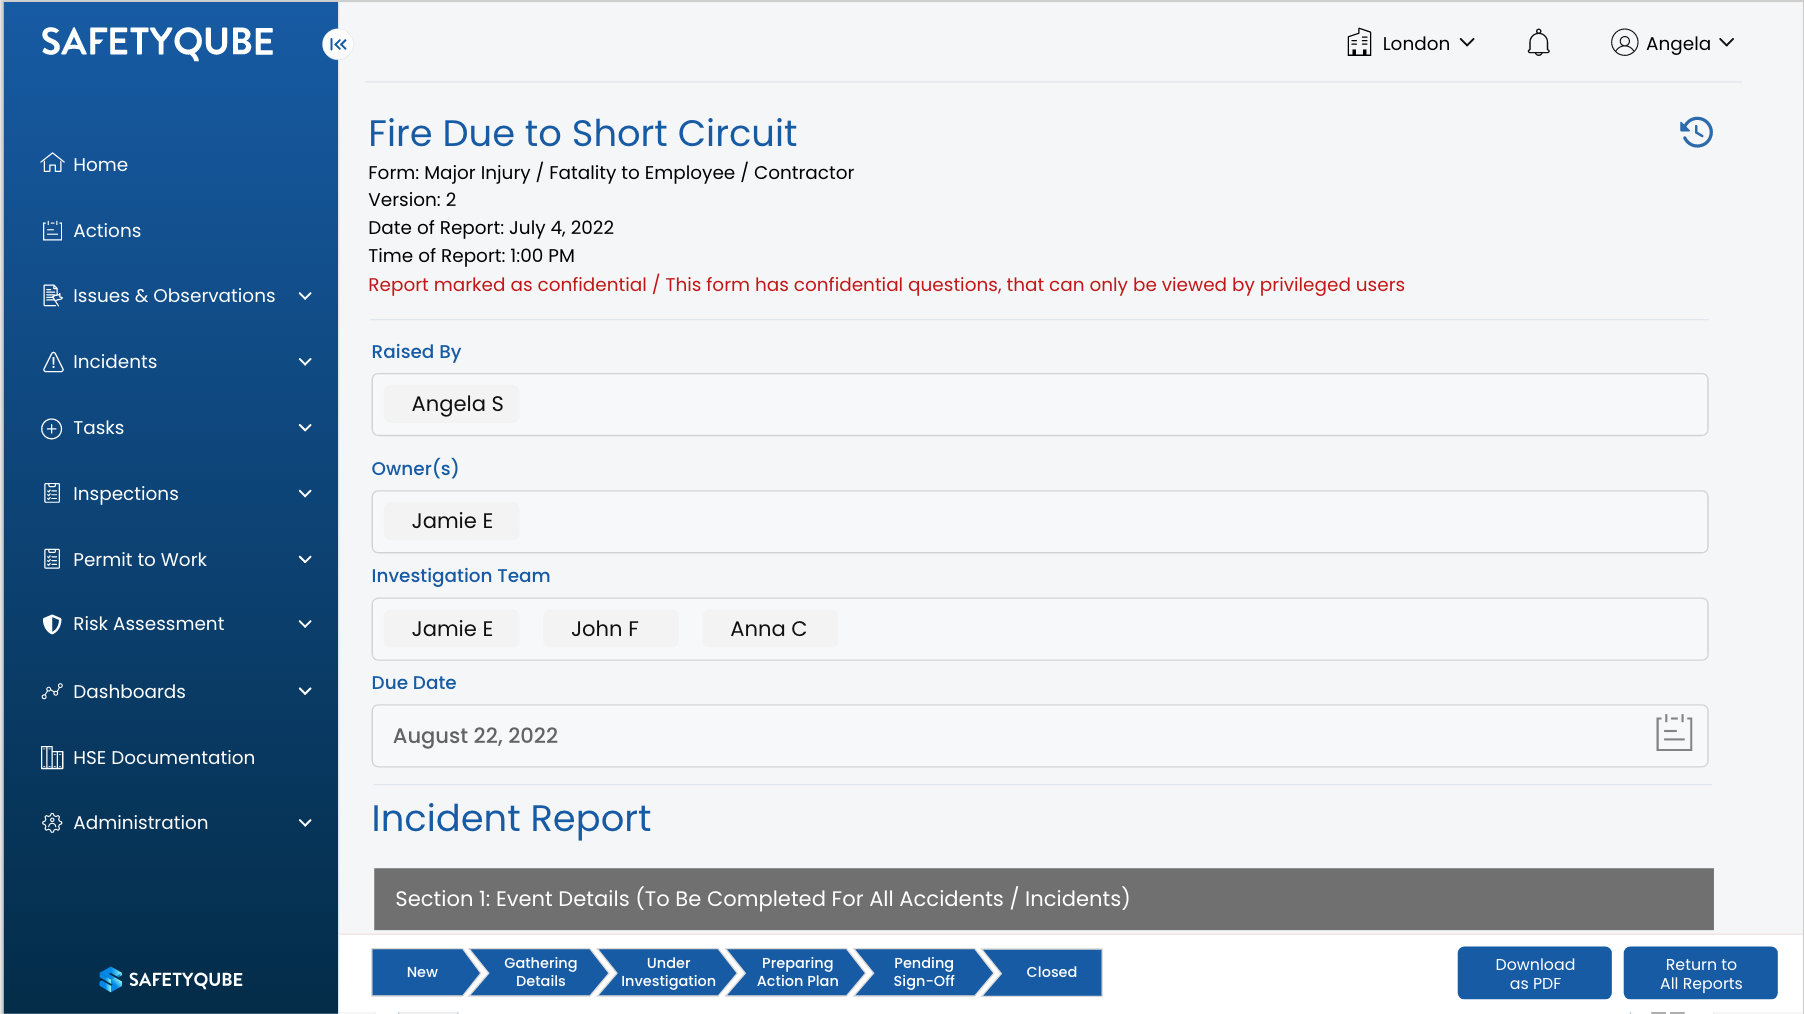
Task: Click Download as PDF button
Action: 1535,973
